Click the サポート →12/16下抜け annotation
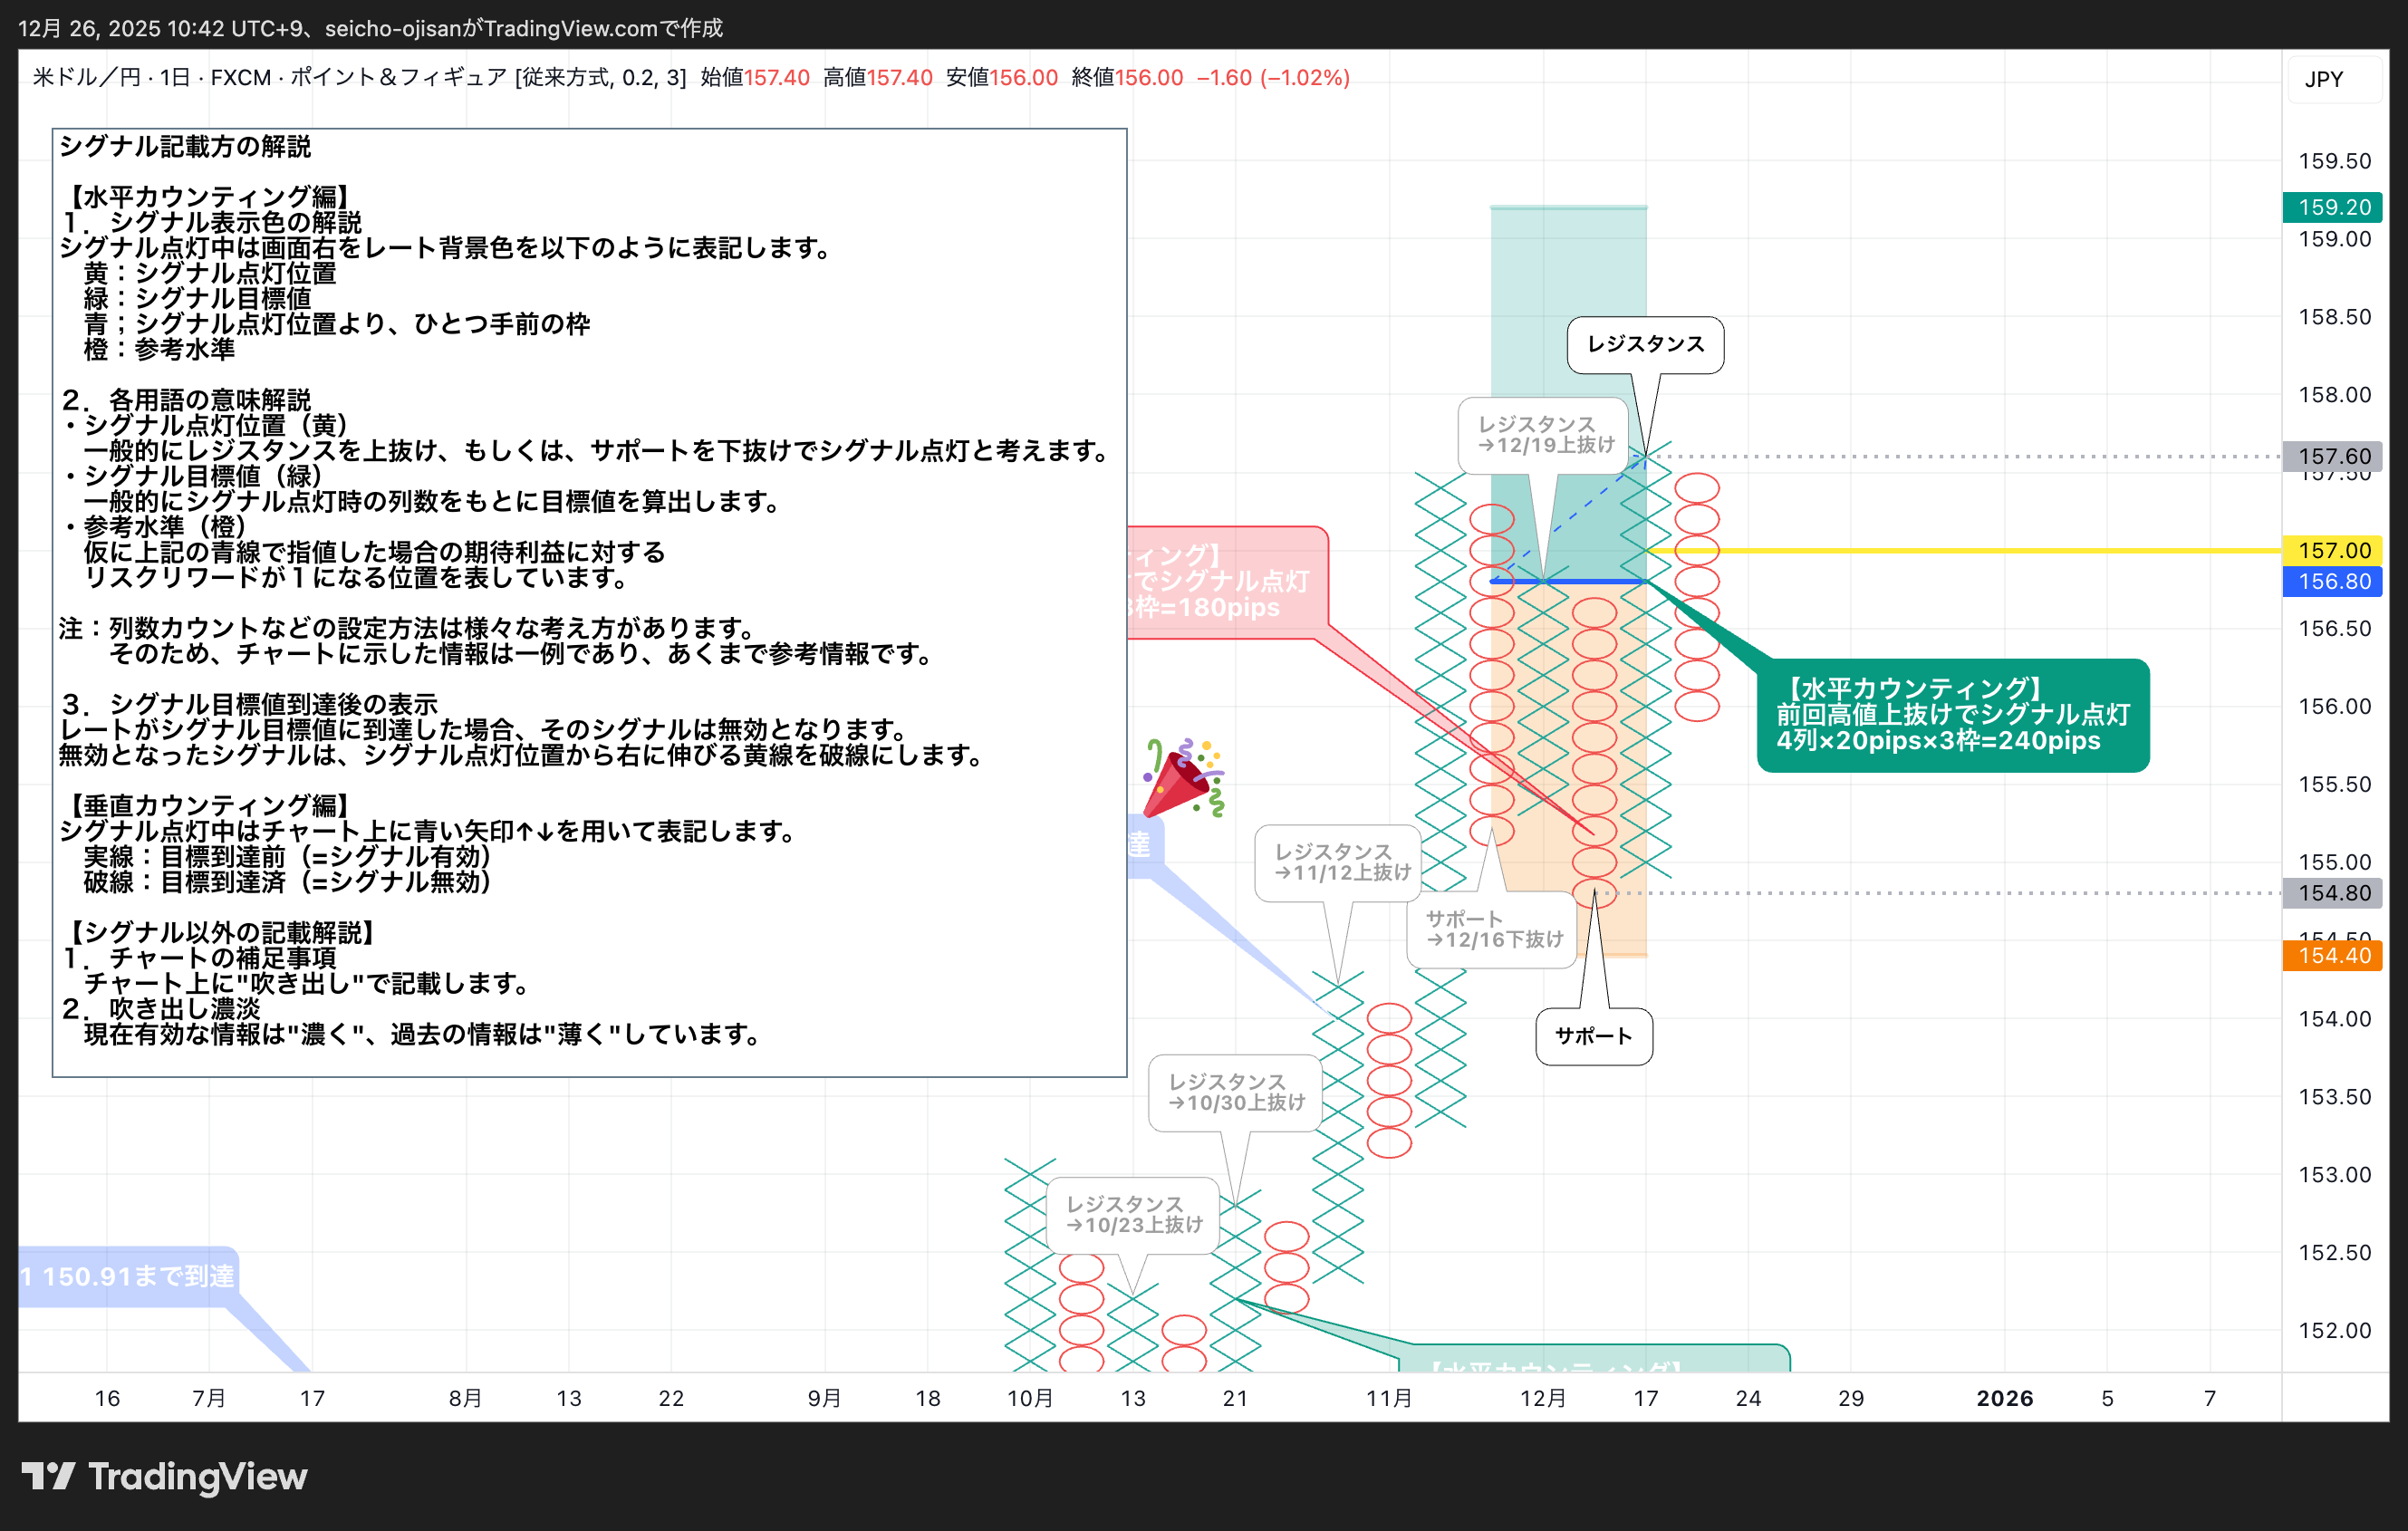2408x1531 pixels. point(1493,927)
